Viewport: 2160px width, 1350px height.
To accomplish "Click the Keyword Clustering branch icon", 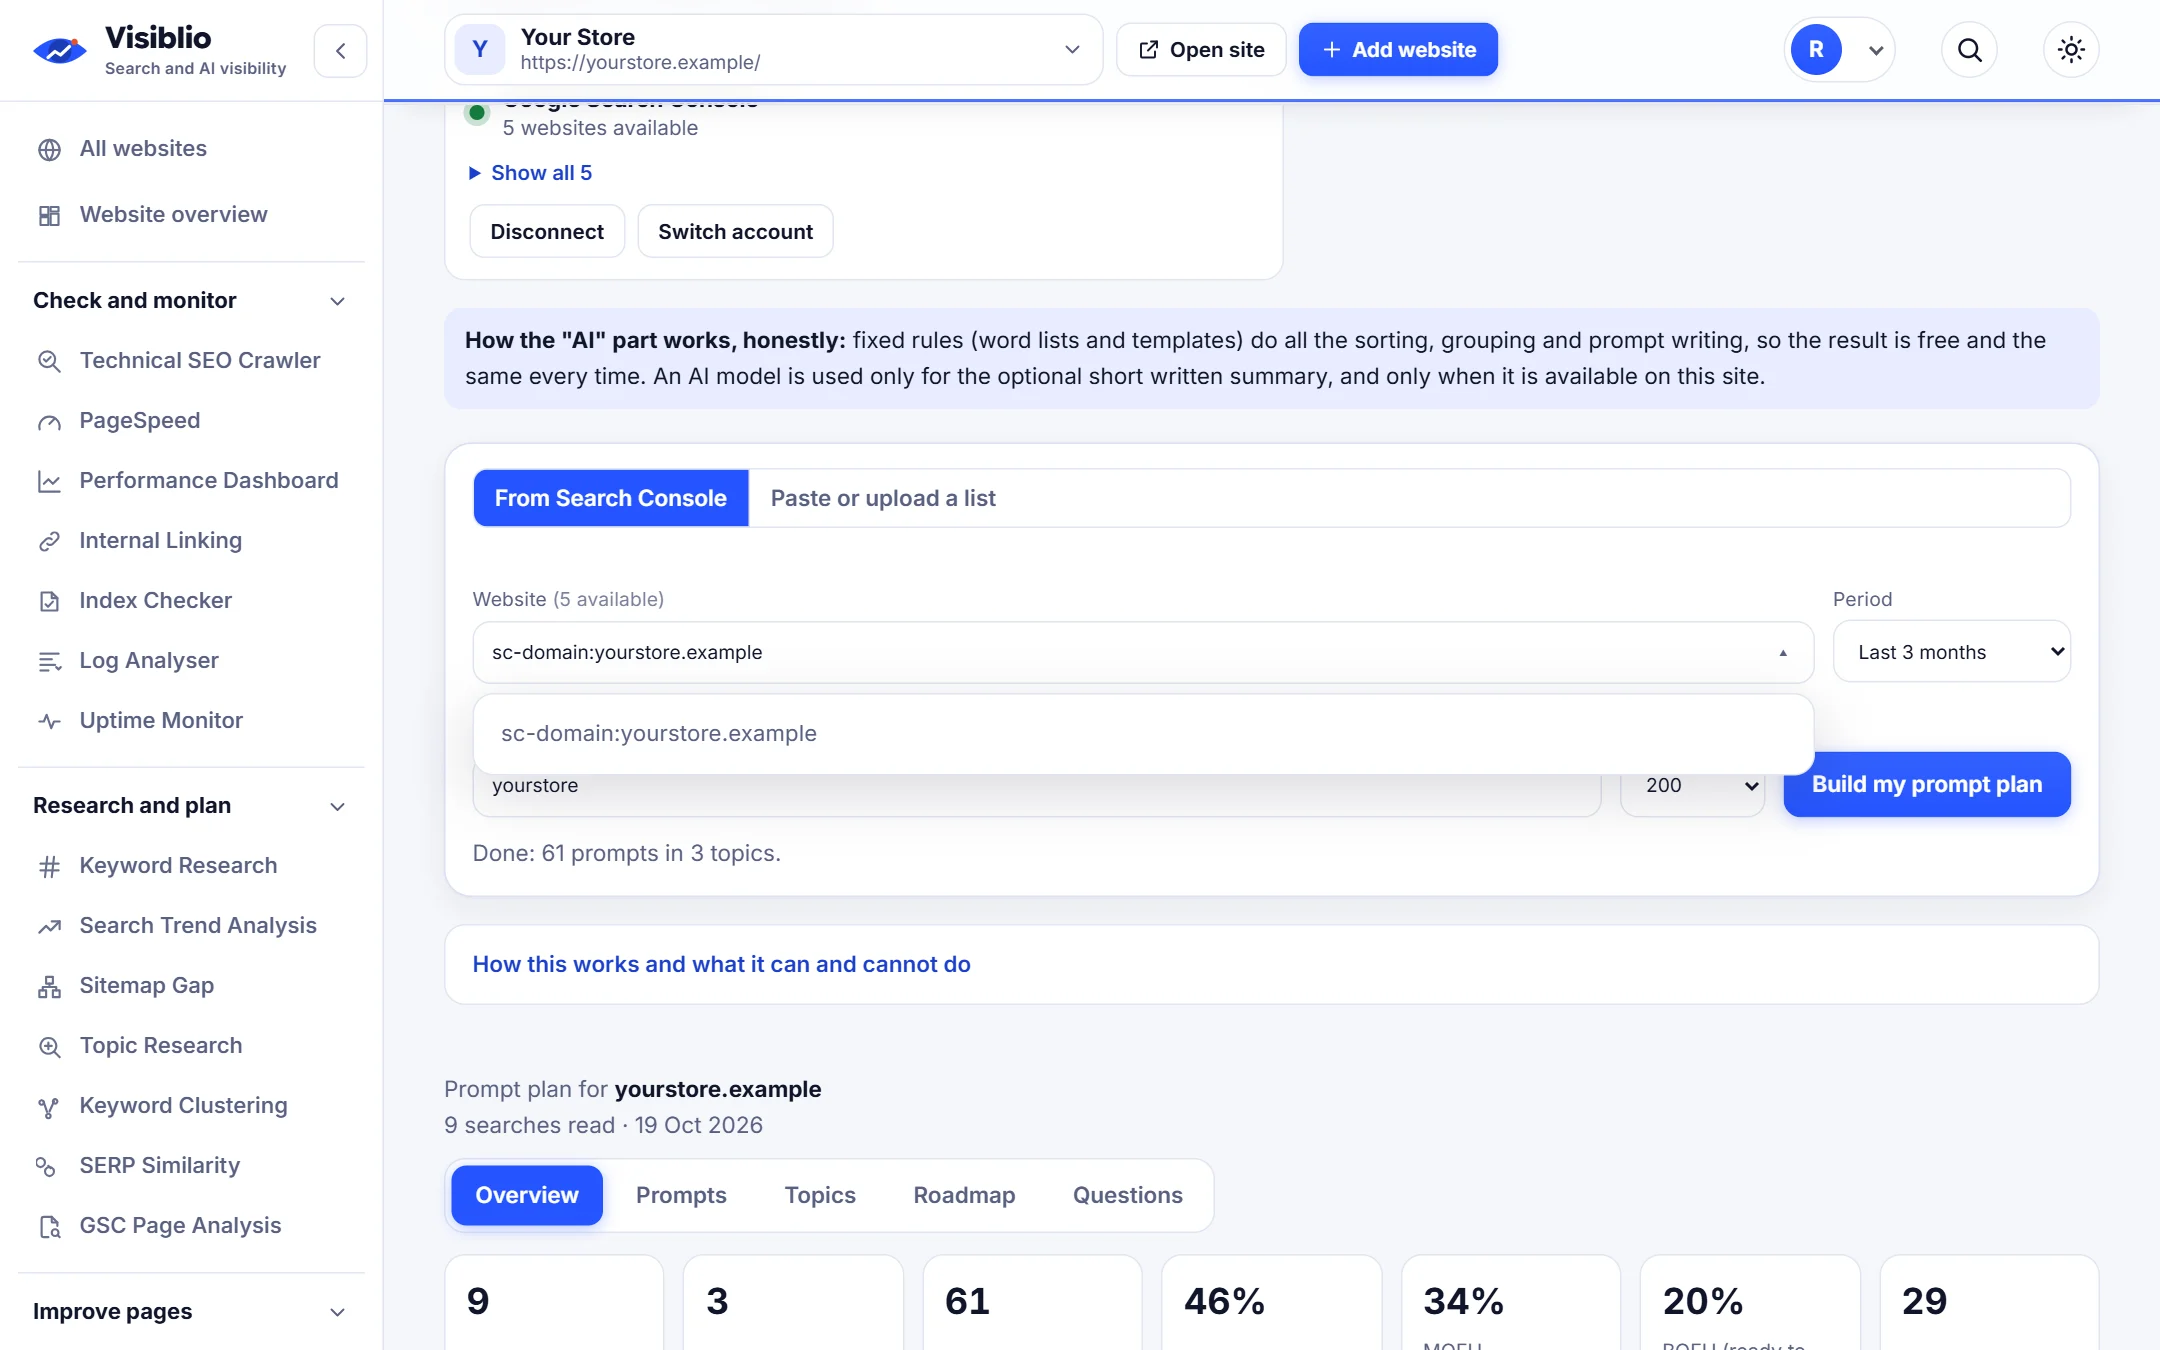I will click(49, 1106).
